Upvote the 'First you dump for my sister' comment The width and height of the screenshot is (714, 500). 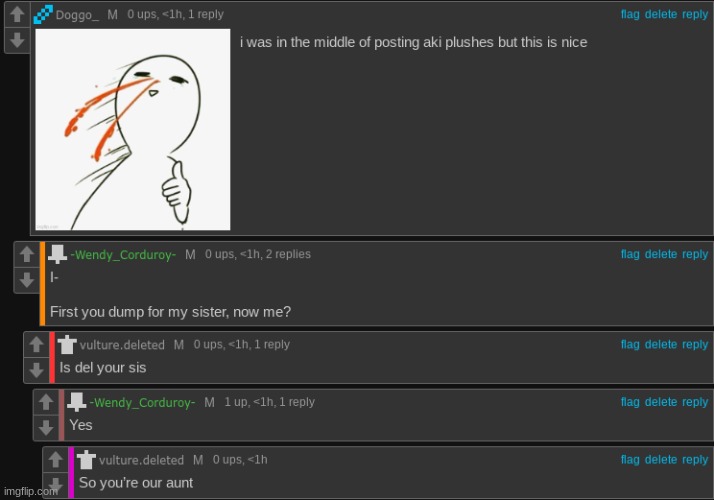pyautogui.click(x=26, y=254)
